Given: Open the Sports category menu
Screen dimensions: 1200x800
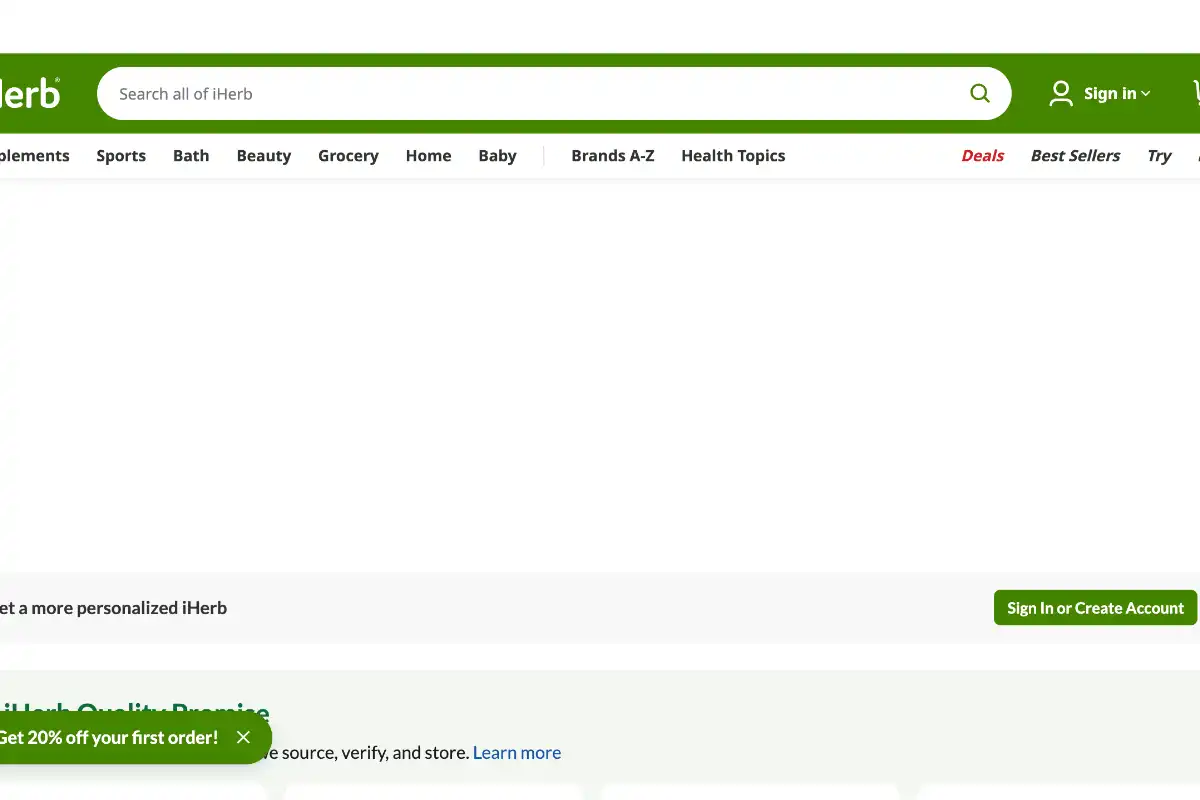Looking at the screenshot, I should pyautogui.click(x=121, y=156).
